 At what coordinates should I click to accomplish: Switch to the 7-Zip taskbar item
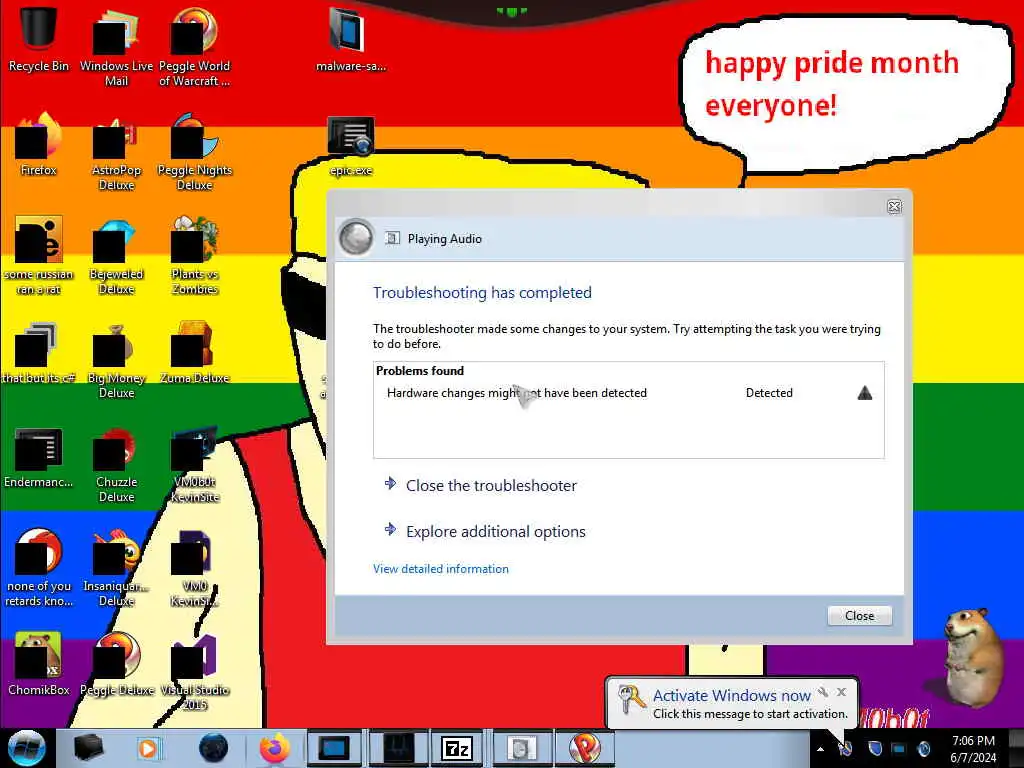pos(457,748)
